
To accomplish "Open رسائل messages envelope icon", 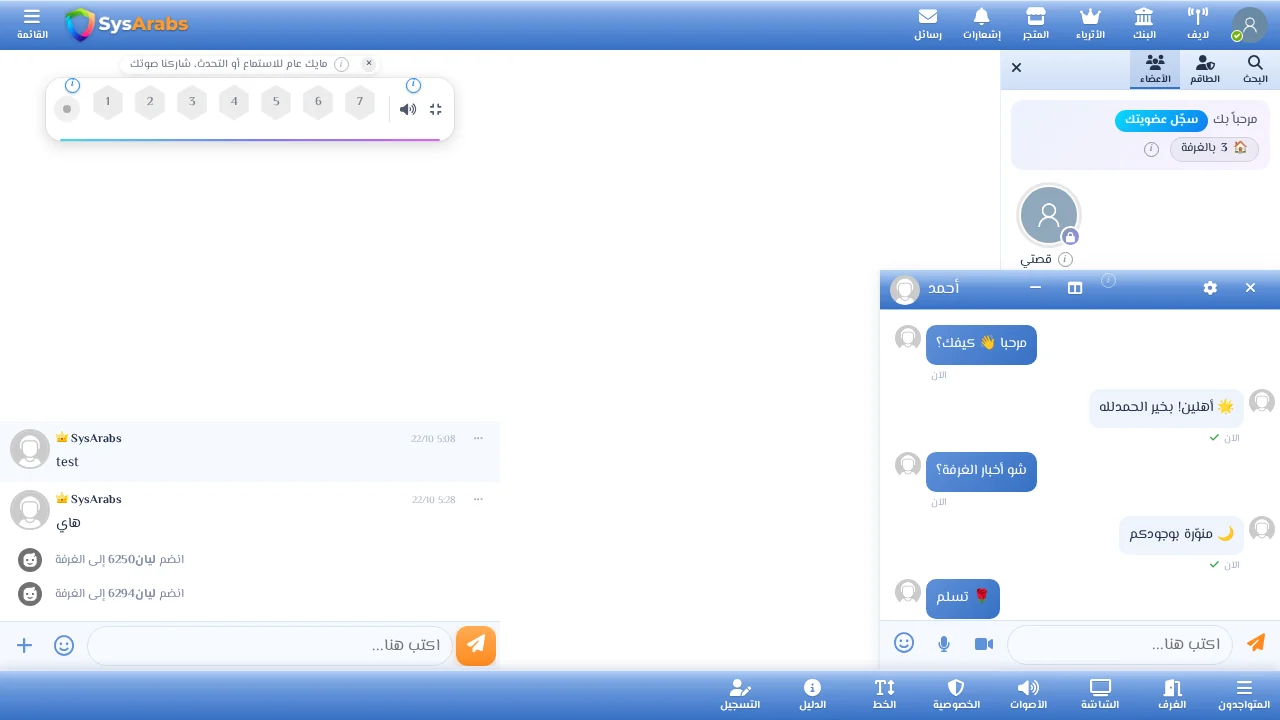I will pos(928,24).
